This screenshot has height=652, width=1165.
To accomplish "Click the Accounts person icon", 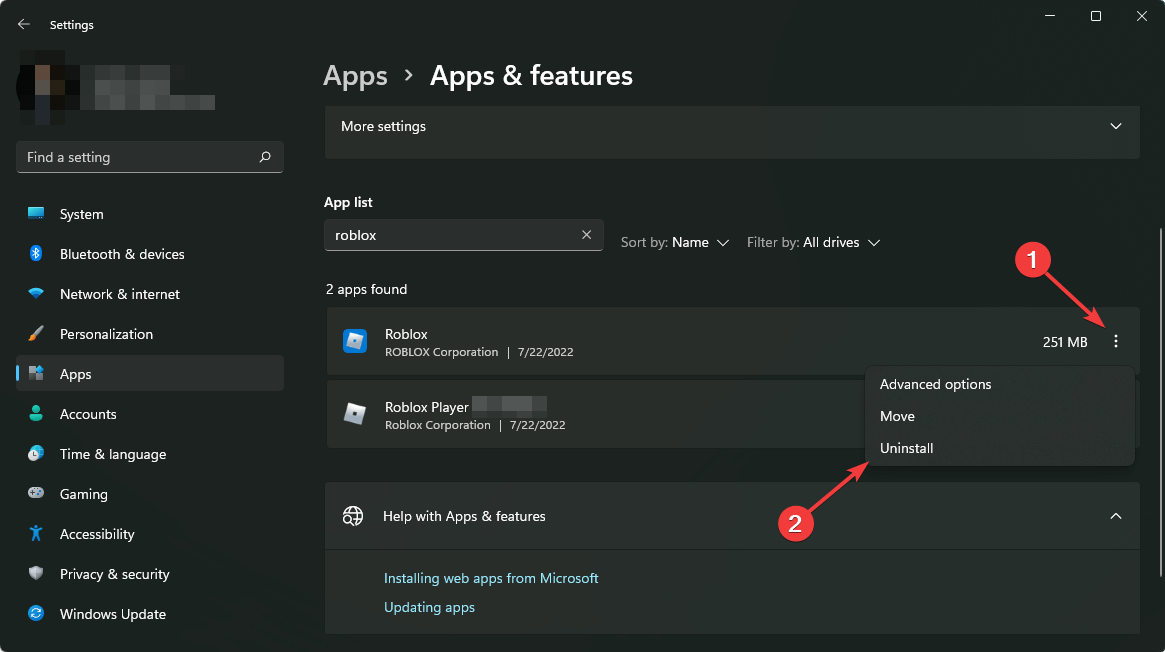I will 36,414.
